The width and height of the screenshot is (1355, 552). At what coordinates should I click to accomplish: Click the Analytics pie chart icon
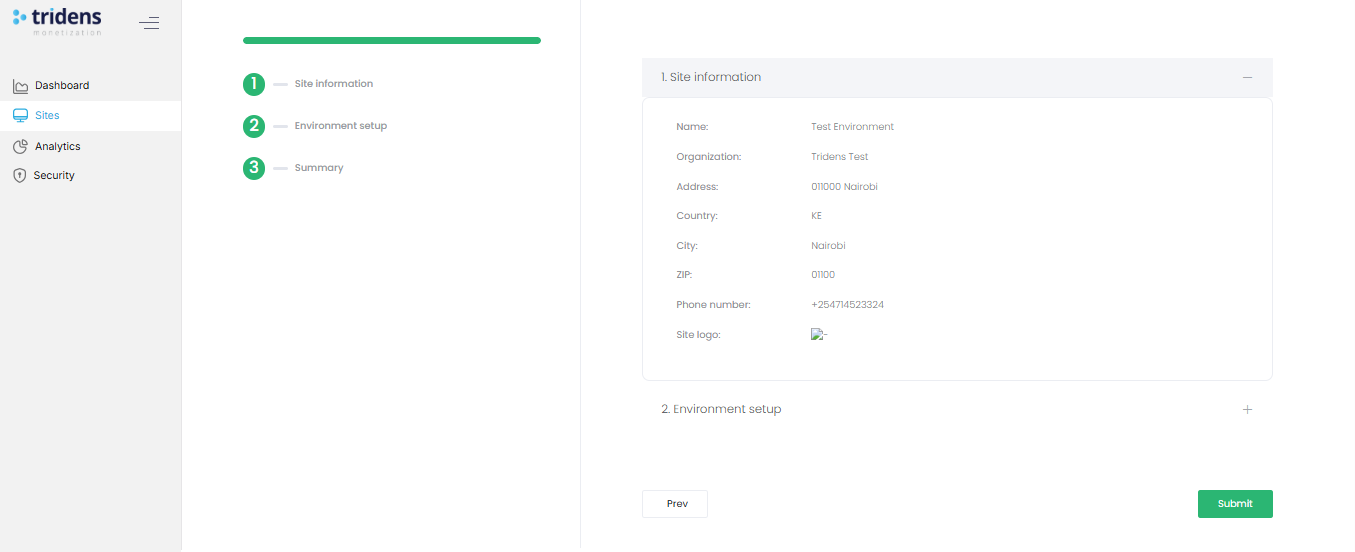pos(20,147)
